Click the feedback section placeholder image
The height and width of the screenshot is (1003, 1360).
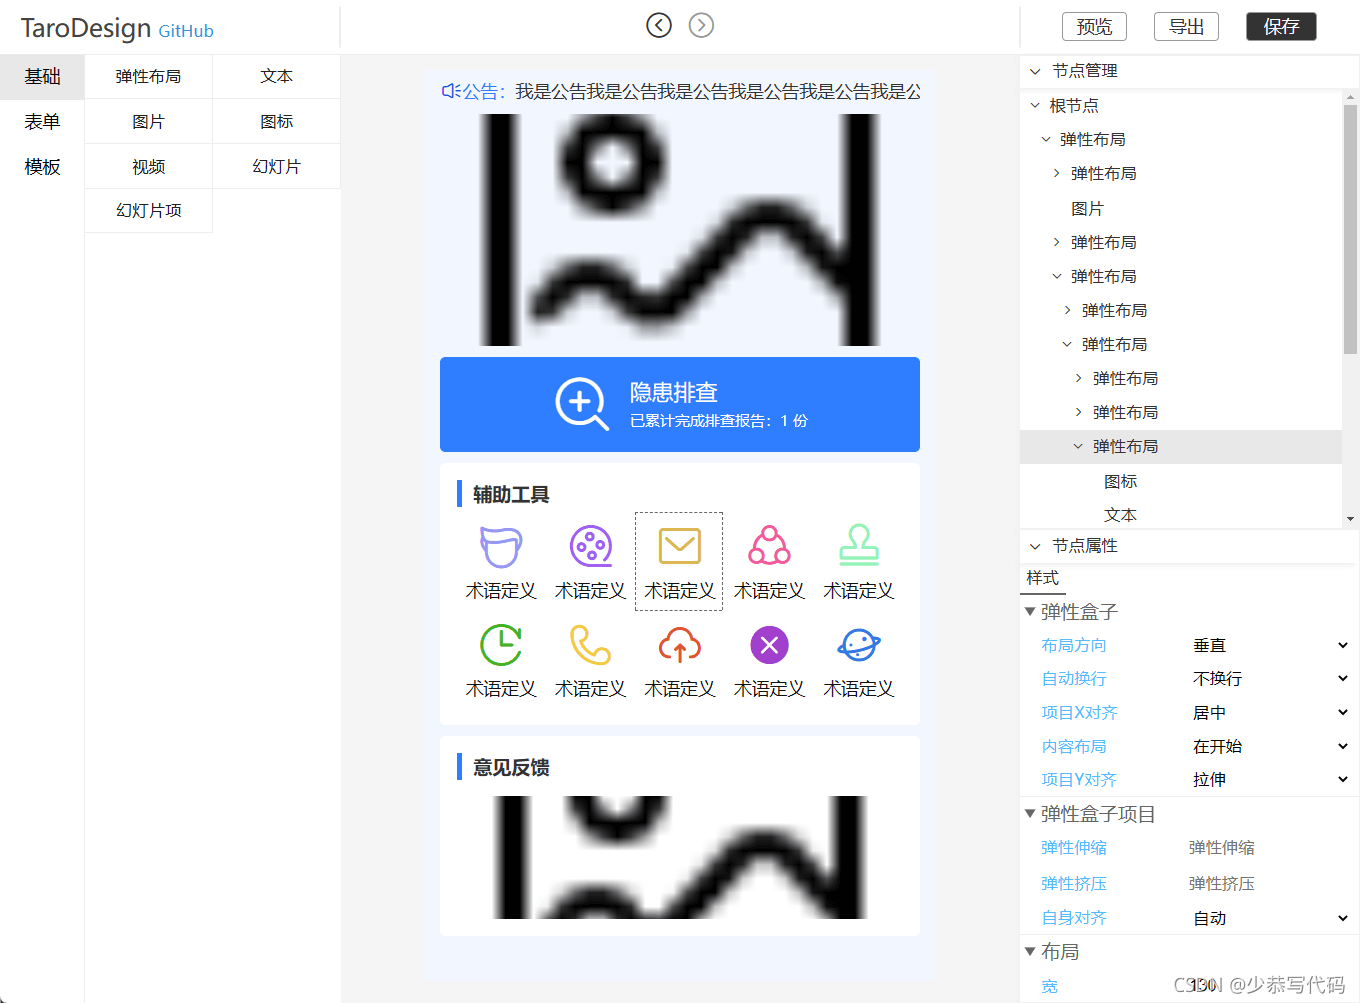click(x=680, y=857)
